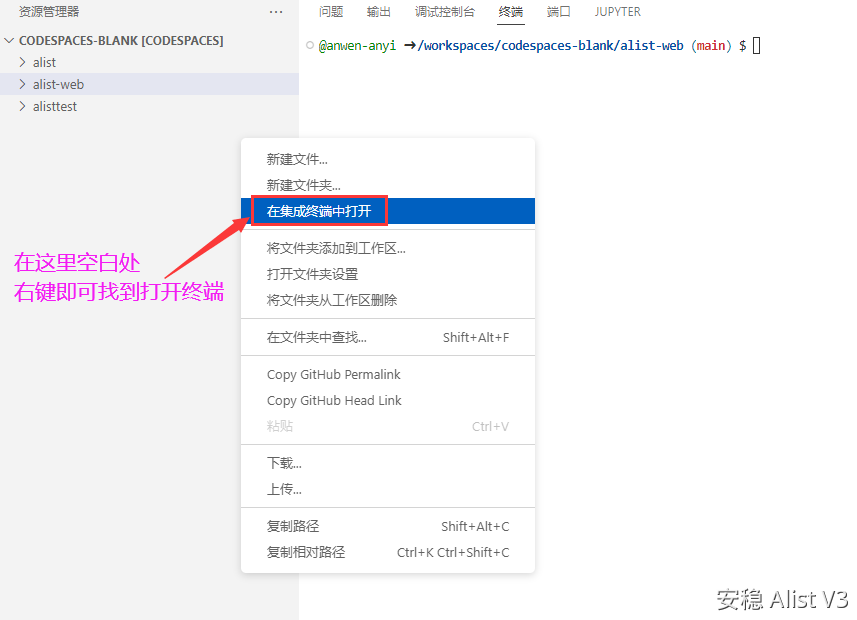Expand the alist-web folder
Screen dimensions: 857x620
[x=58, y=85]
